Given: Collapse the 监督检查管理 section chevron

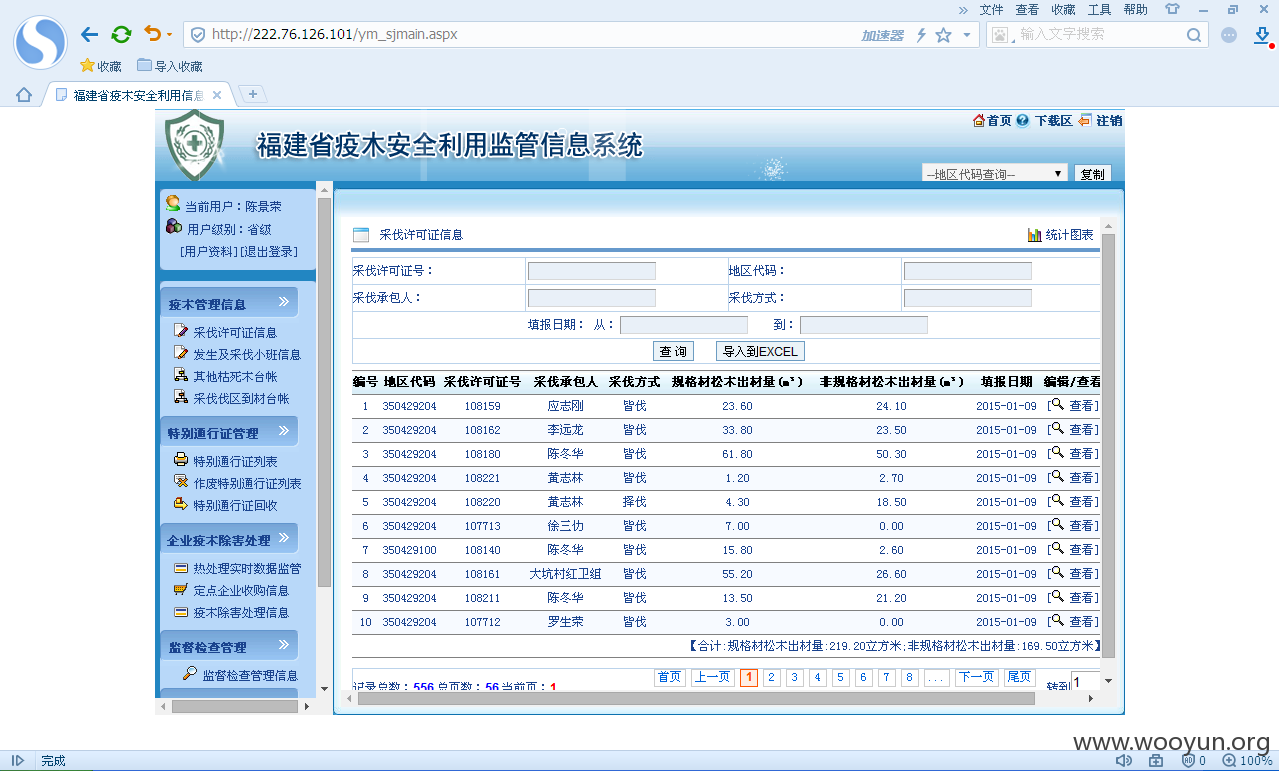Looking at the screenshot, I should (283, 644).
